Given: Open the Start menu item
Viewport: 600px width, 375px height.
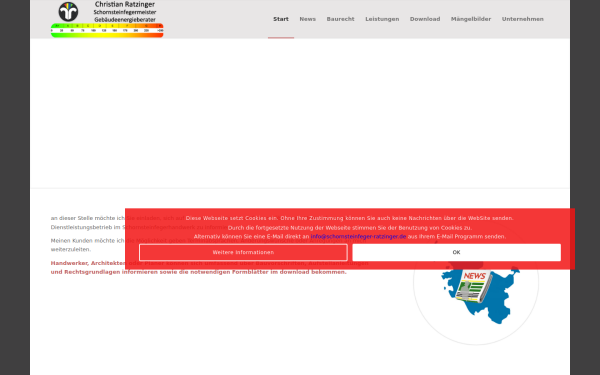Looking at the screenshot, I should (281, 19).
